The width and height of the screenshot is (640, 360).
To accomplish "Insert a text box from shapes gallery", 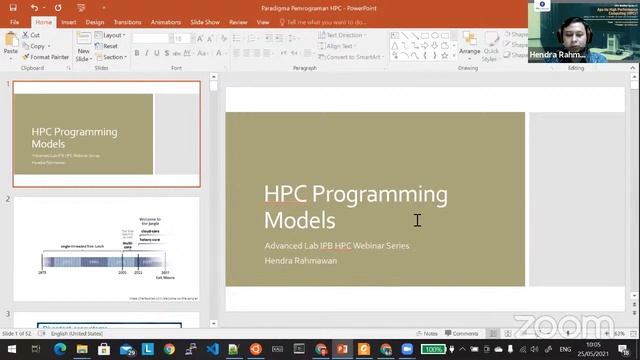I will tap(395, 36).
